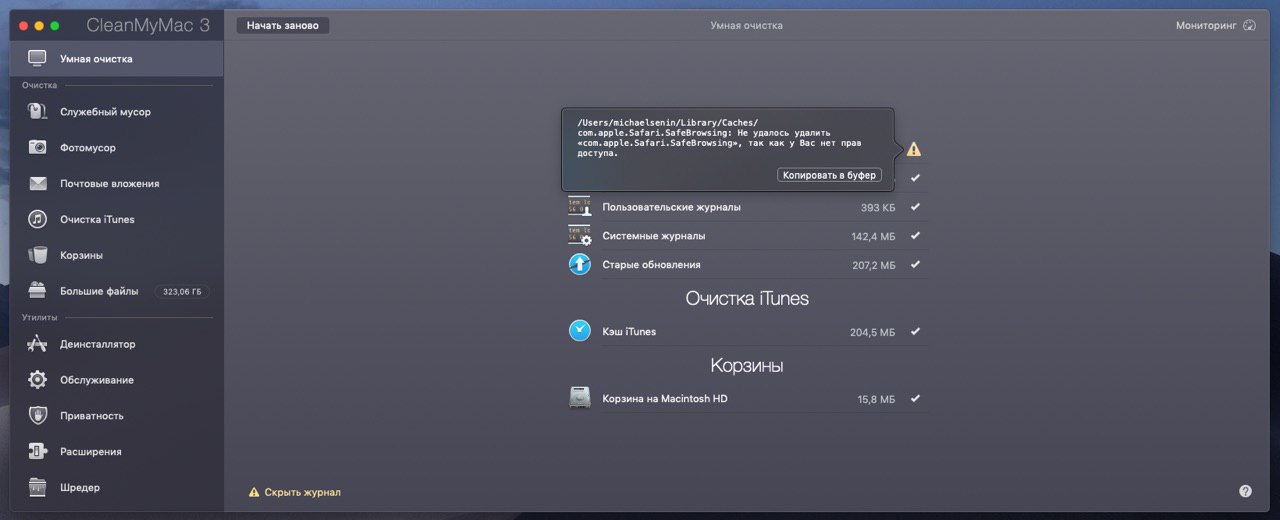This screenshot has width=1280, height=520.
Task: Open Приватность utility
Action: [117, 416]
